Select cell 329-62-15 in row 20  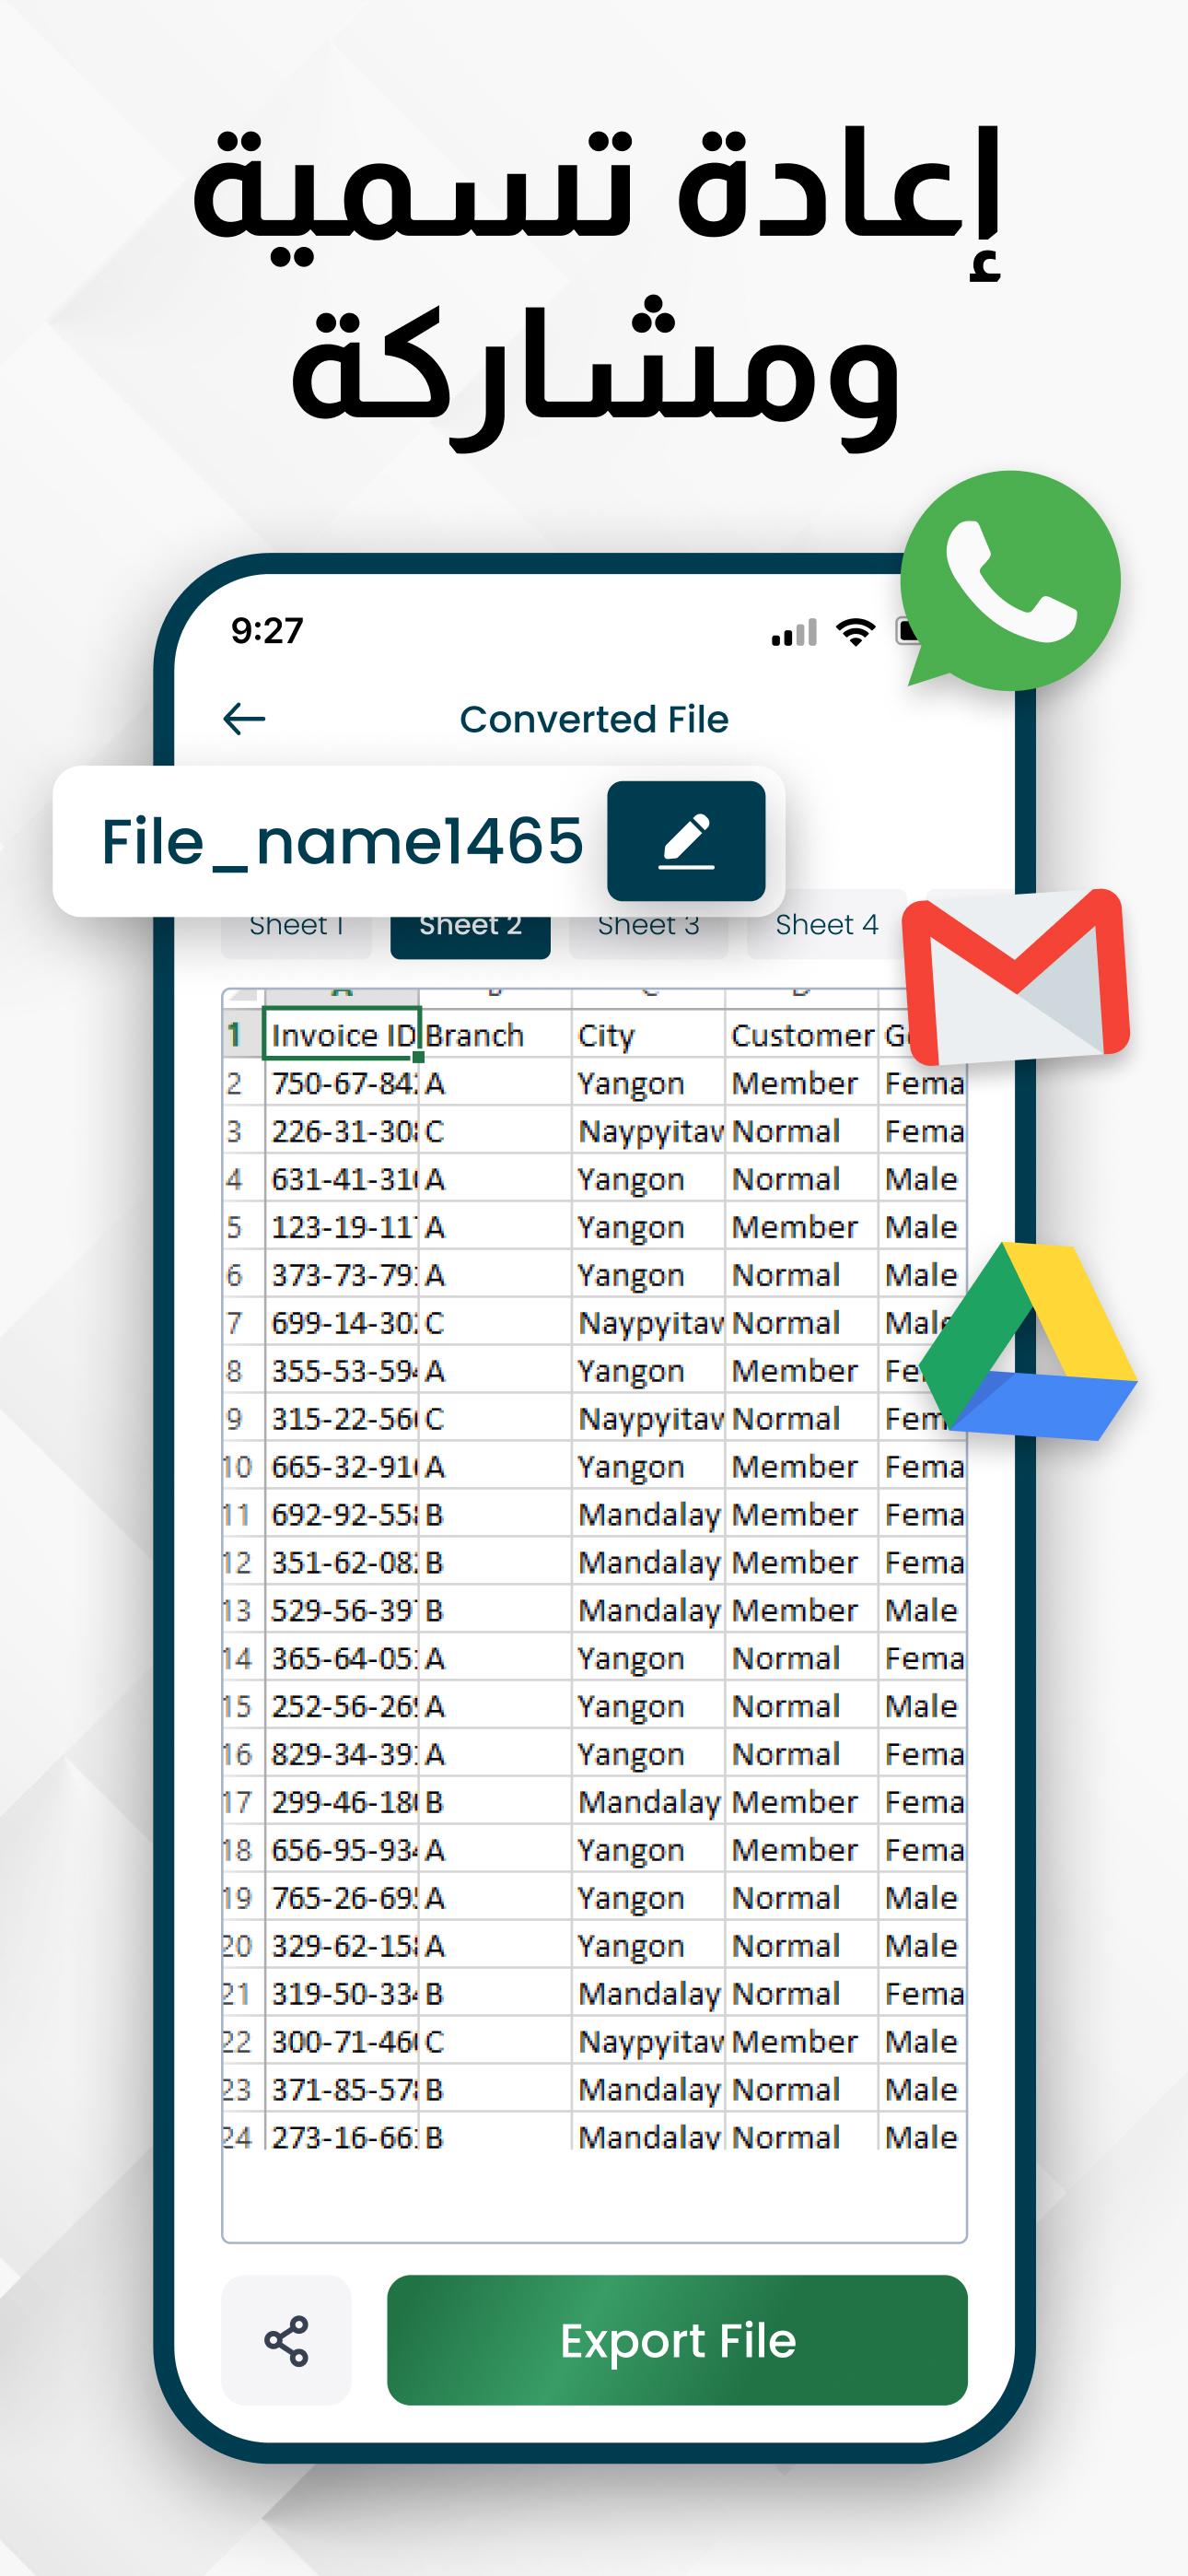coord(341,1946)
